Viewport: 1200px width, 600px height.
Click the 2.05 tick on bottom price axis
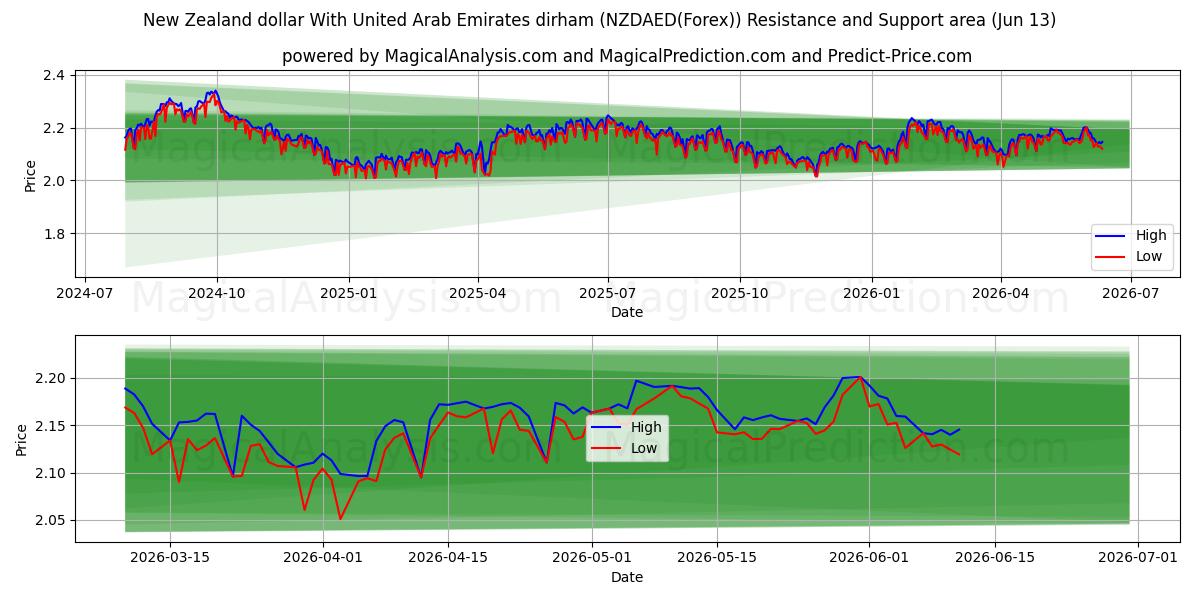click(51, 521)
